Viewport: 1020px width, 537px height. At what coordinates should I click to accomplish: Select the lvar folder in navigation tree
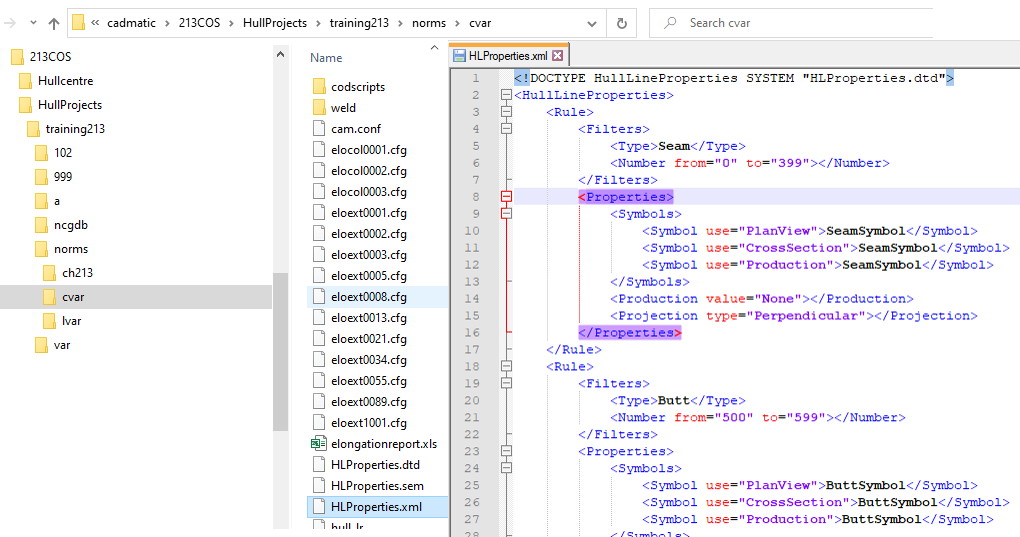71,321
